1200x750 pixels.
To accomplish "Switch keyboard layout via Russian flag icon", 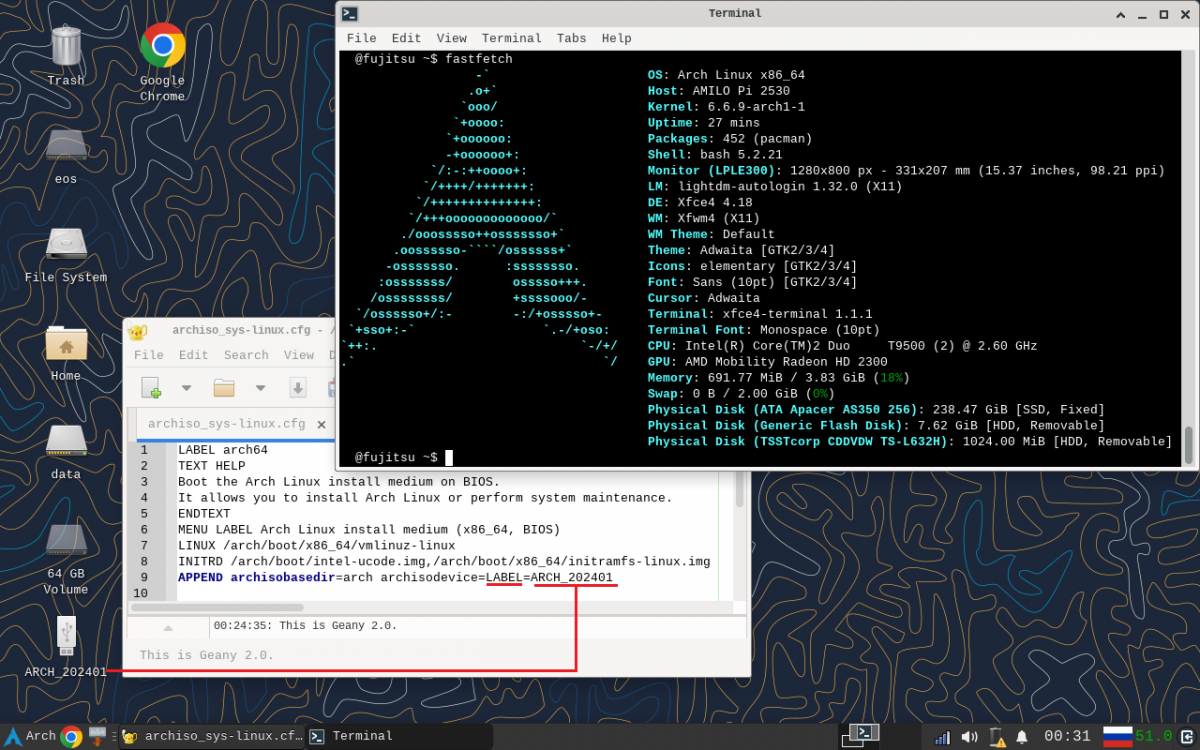I will (1117, 737).
